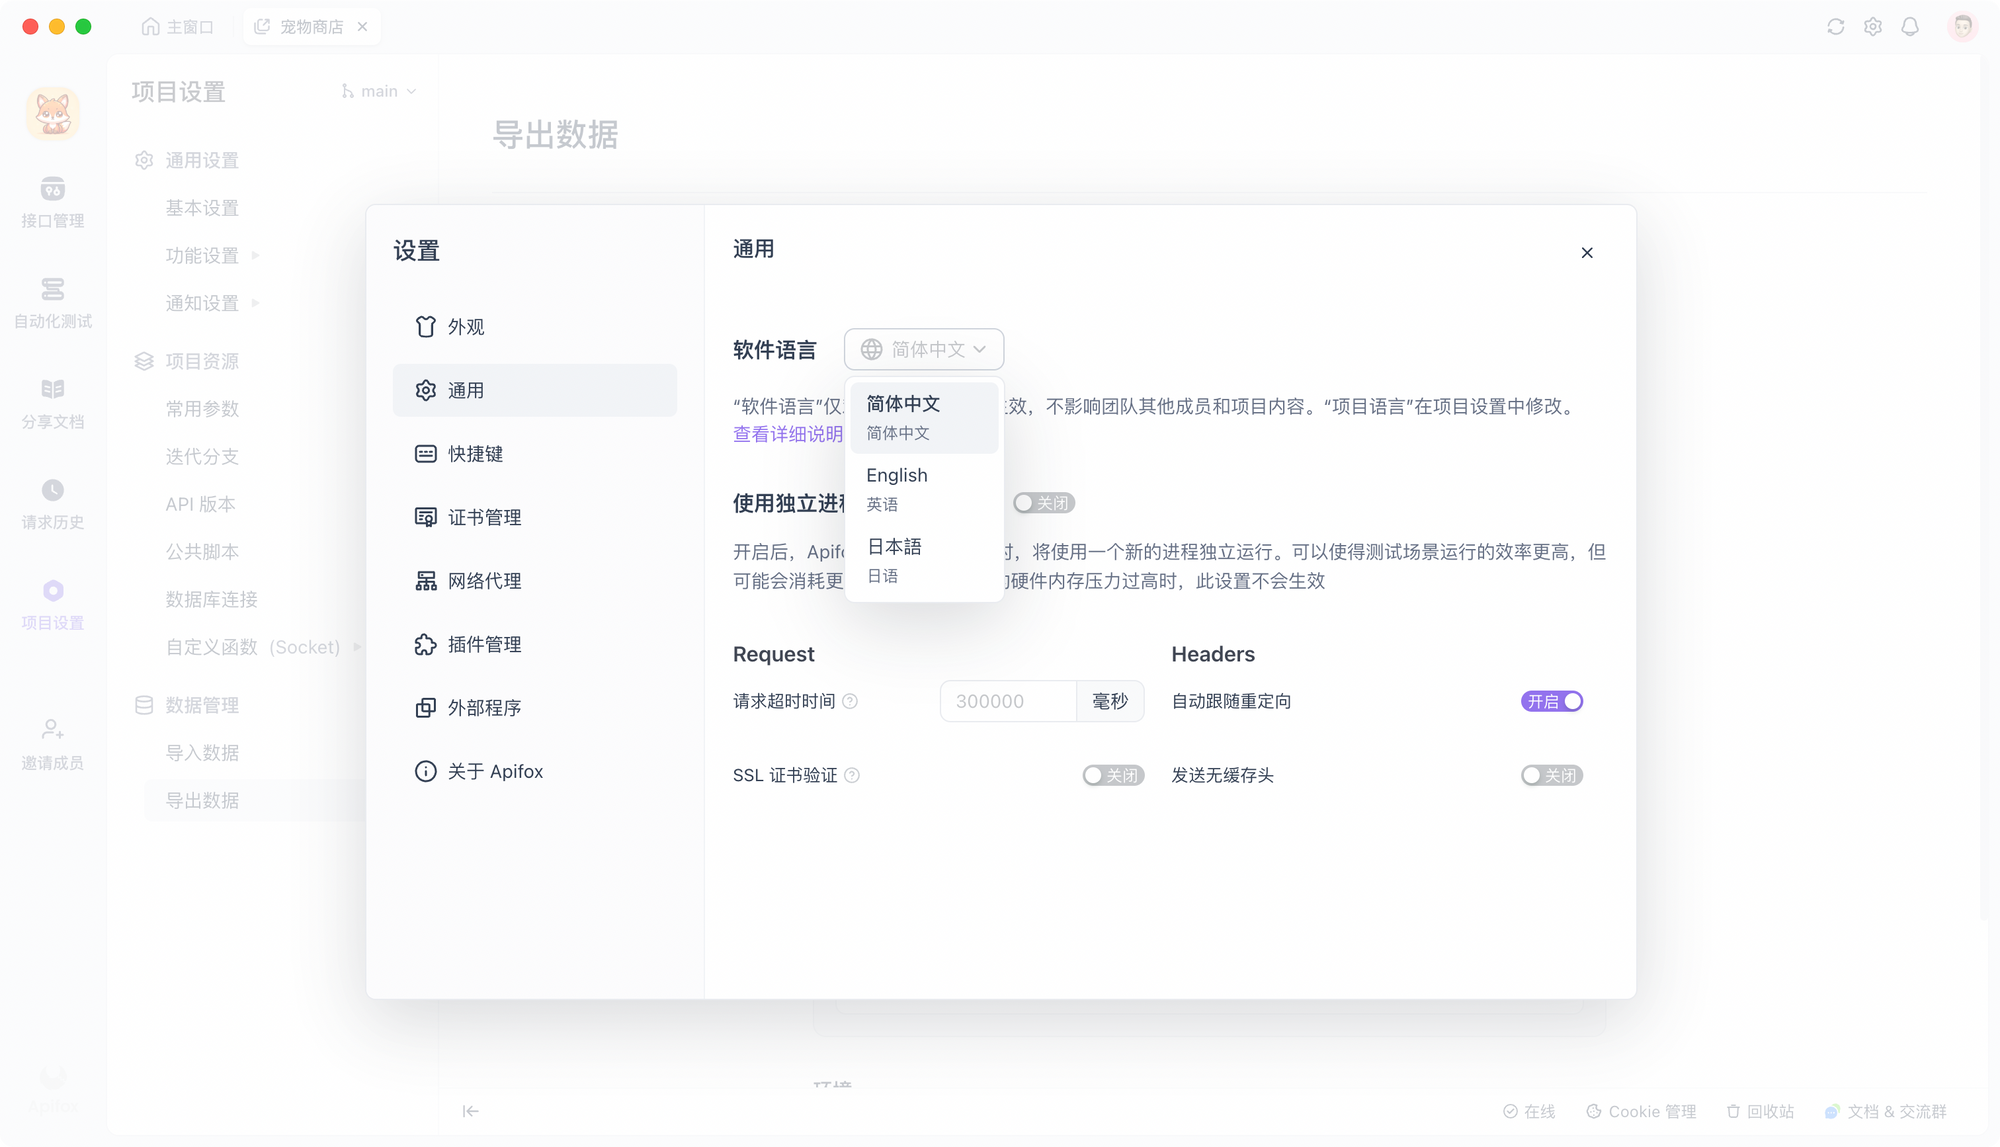The width and height of the screenshot is (2000, 1147).
Task: Click the 插件管理 puzzle-piece icon
Action: coord(426,645)
